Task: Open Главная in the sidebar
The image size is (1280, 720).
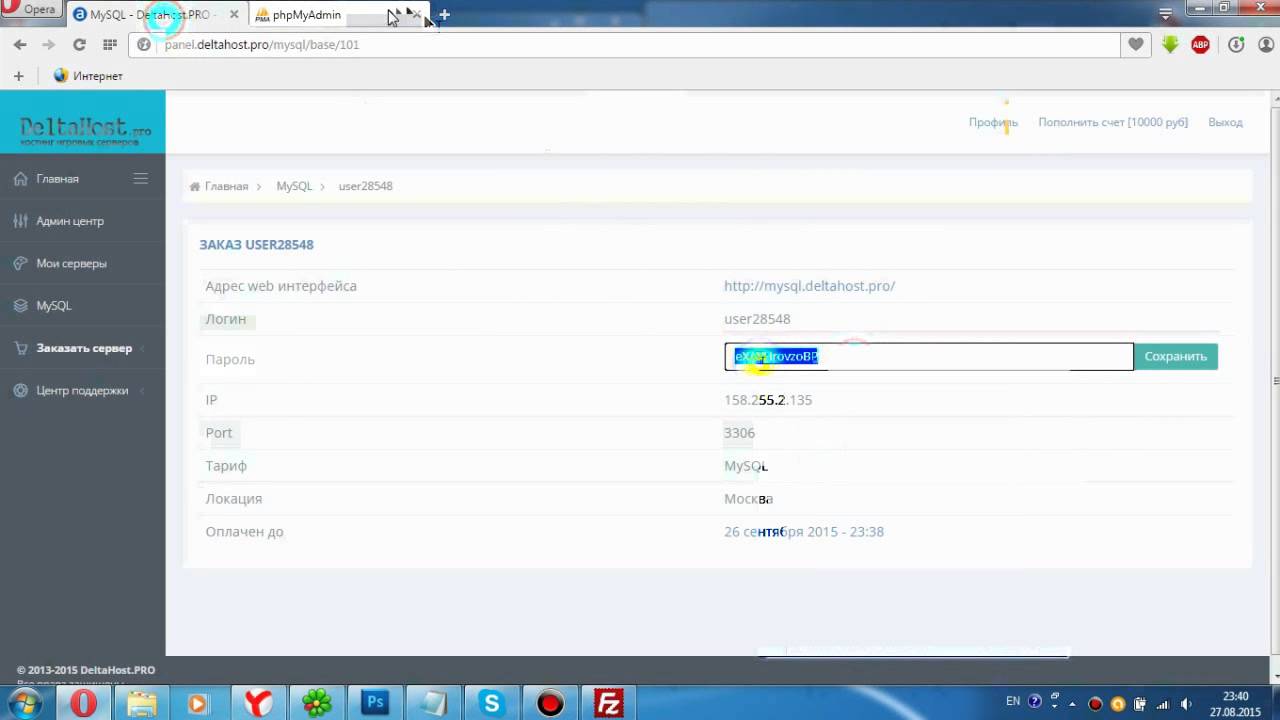Action: 57,179
